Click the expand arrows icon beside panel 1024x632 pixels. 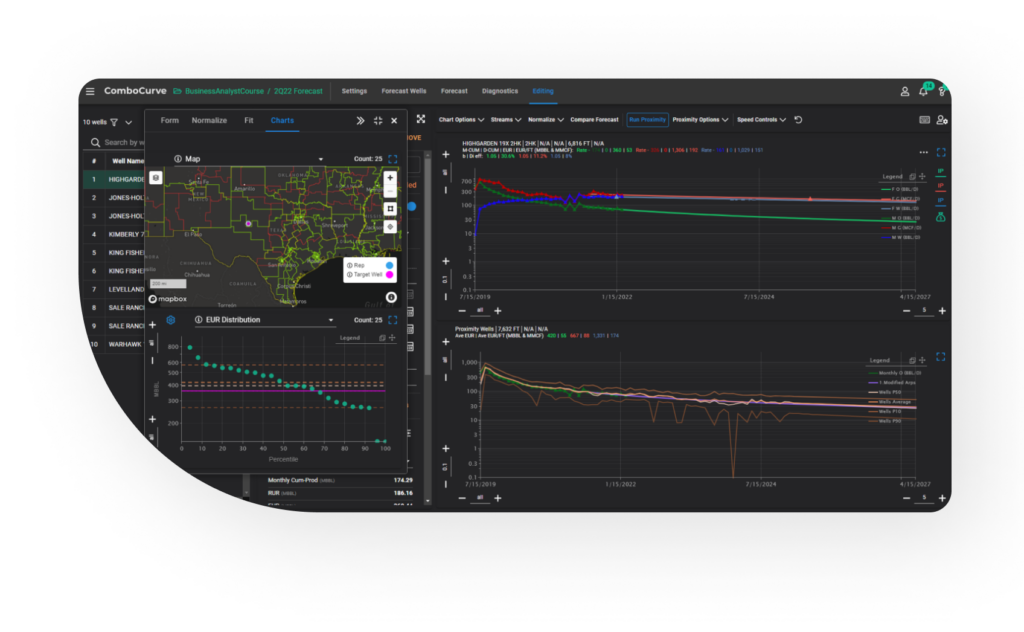(x=421, y=119)
